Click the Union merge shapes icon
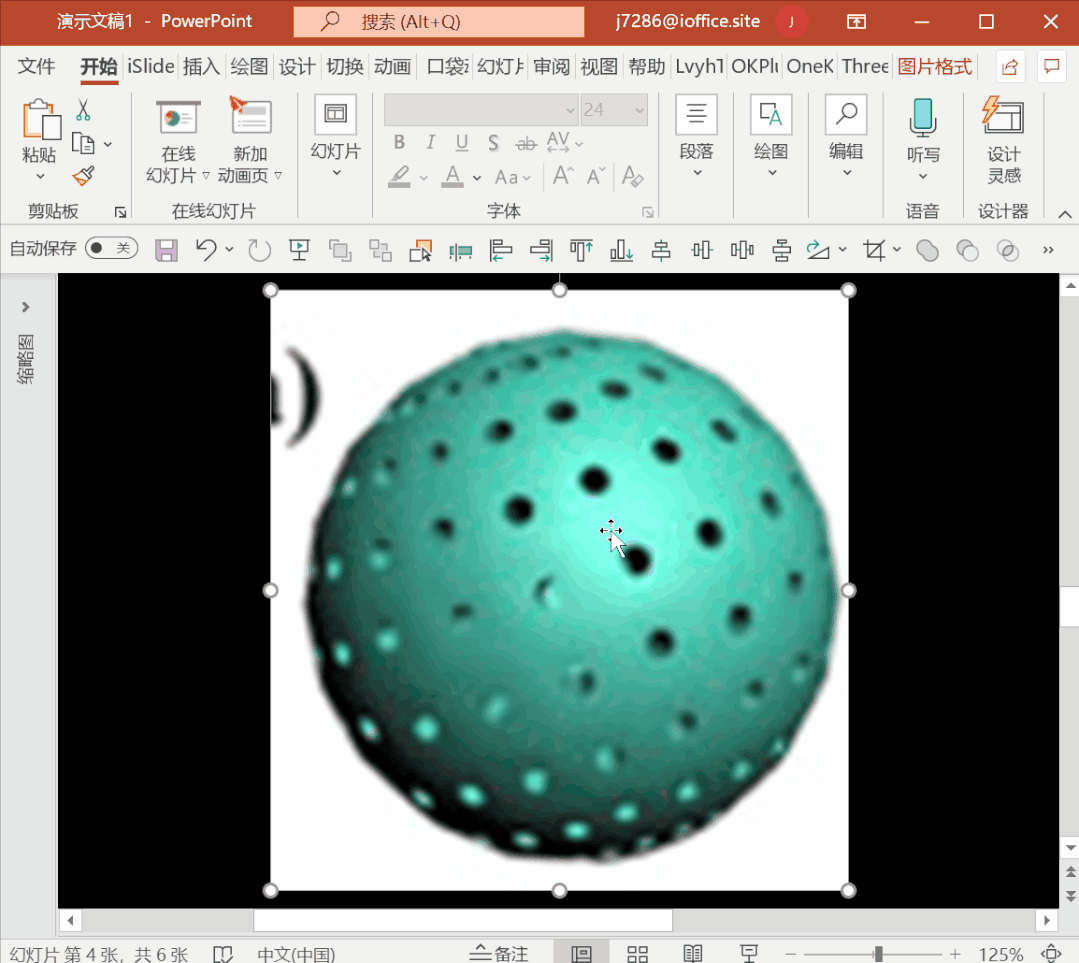Image resolution: width=1079 pixels, height=963 pixels. (927, 251)
